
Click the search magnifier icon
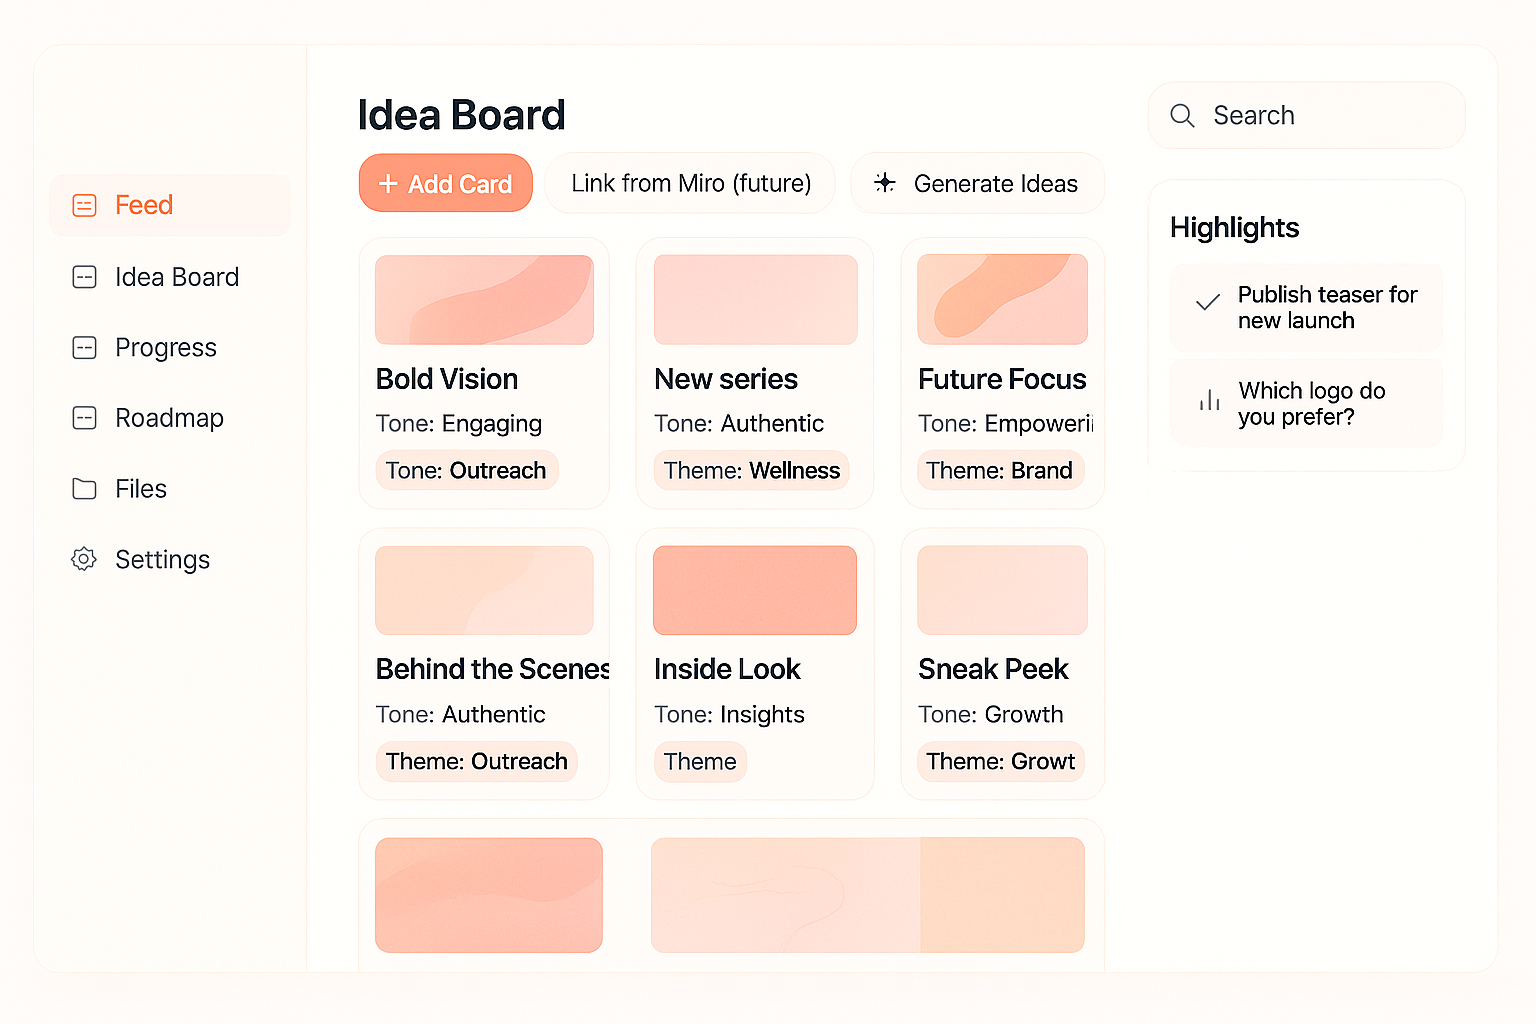pyautogui.click(x=1182, y=116)
